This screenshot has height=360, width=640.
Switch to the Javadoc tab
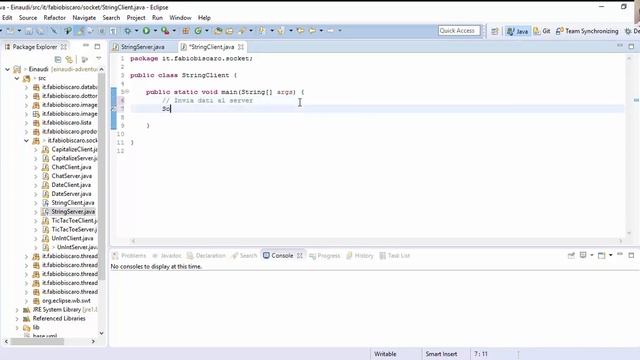(x=167, y=256)
